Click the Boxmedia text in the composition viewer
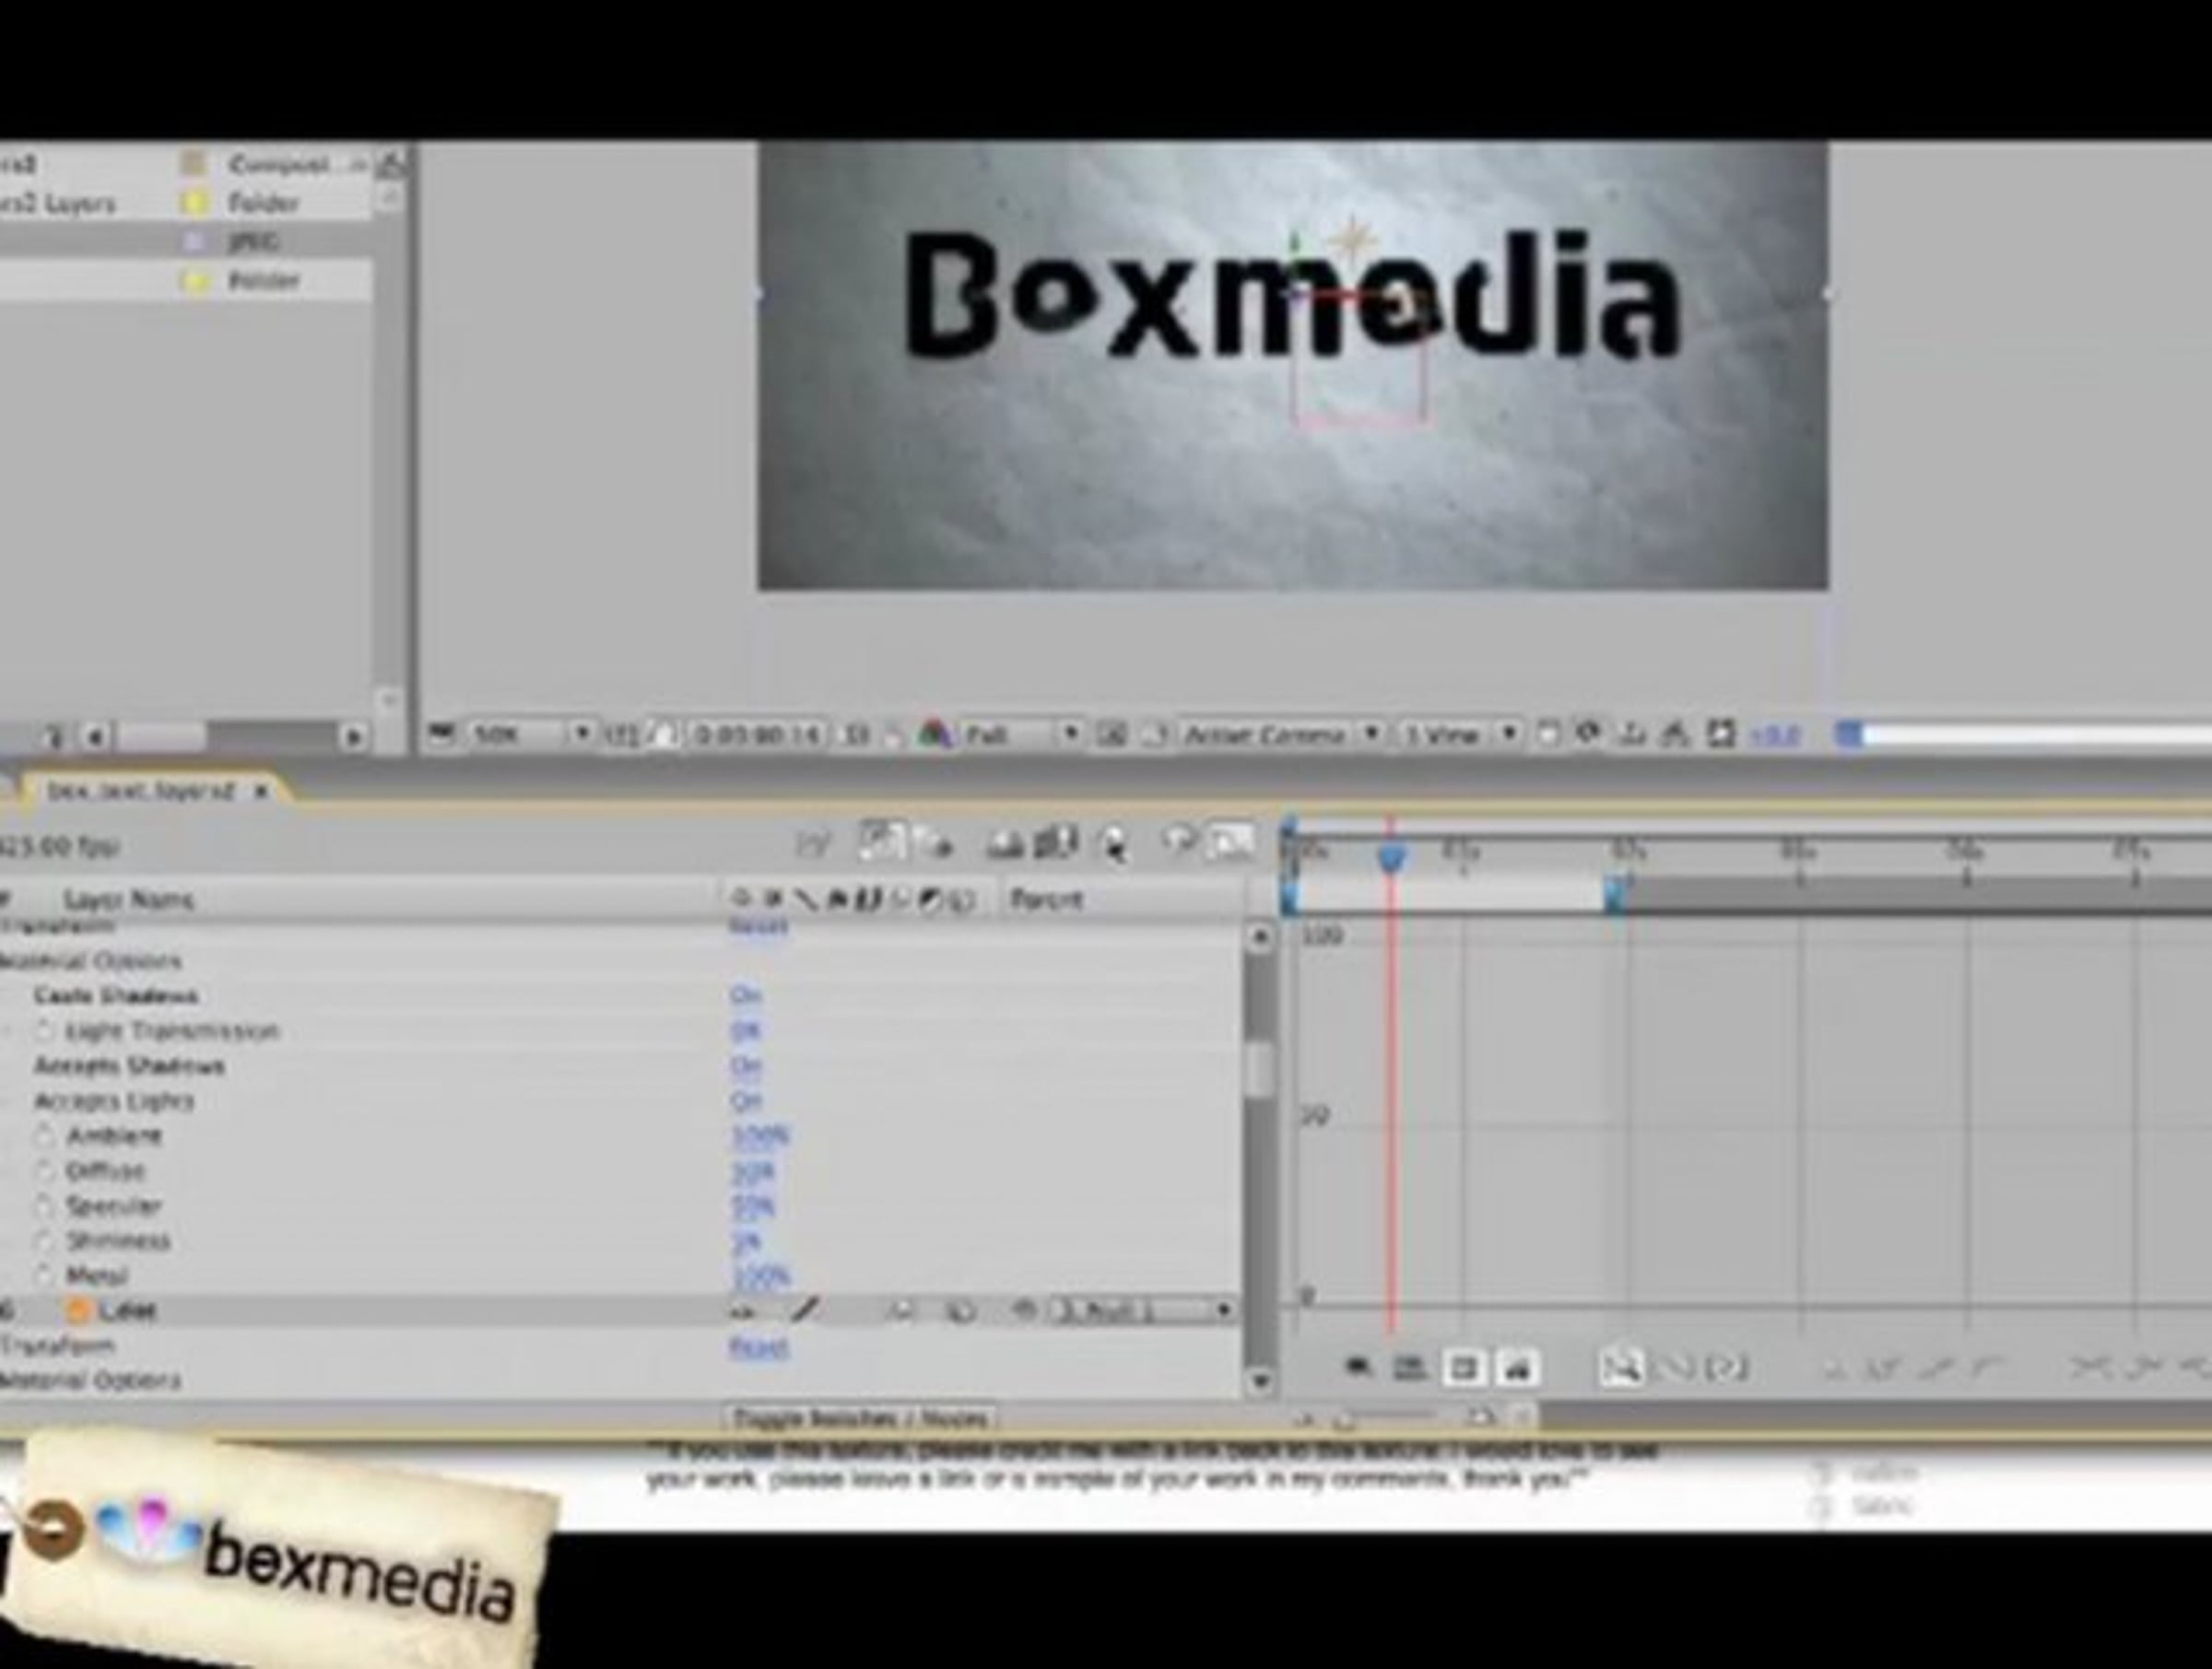 pyautogui.click(x=1293, y=295)
